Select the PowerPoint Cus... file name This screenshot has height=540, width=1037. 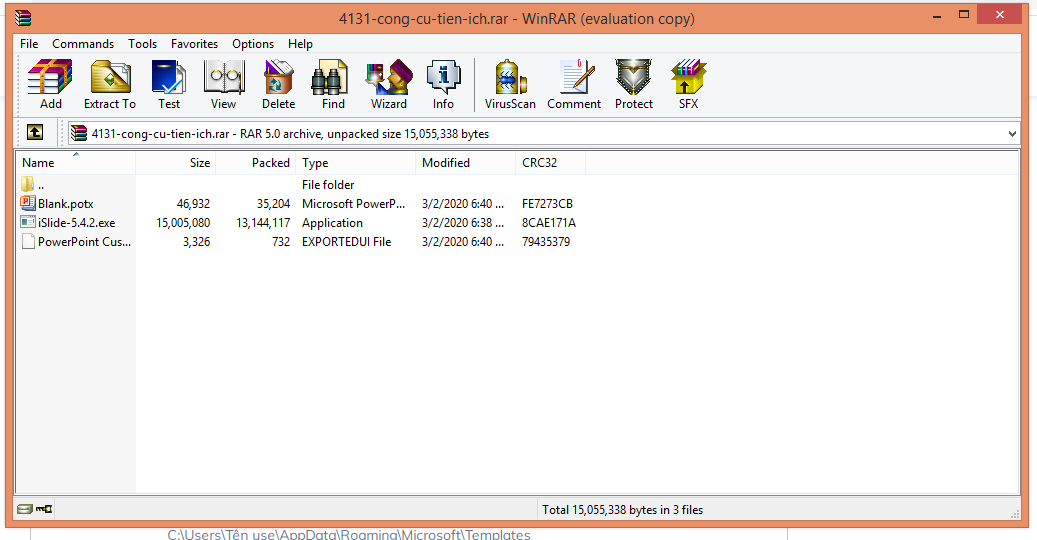coord(84,242)
